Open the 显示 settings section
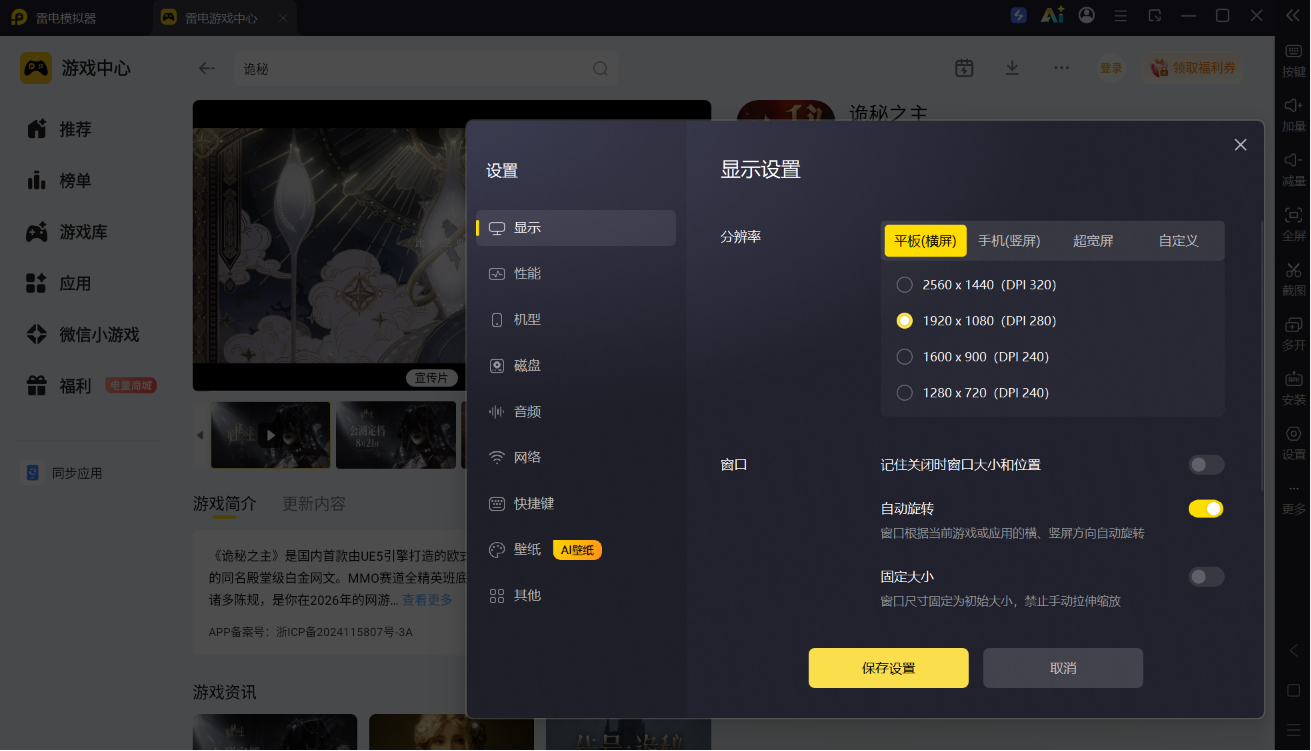 click(x=576, y=228)
